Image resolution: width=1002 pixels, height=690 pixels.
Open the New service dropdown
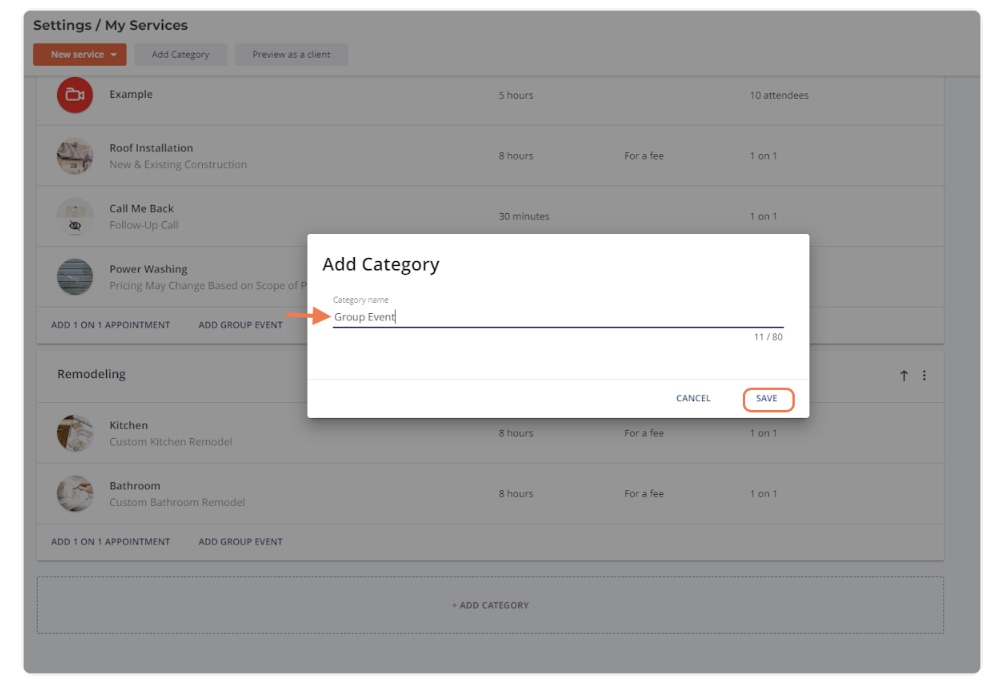80,55
